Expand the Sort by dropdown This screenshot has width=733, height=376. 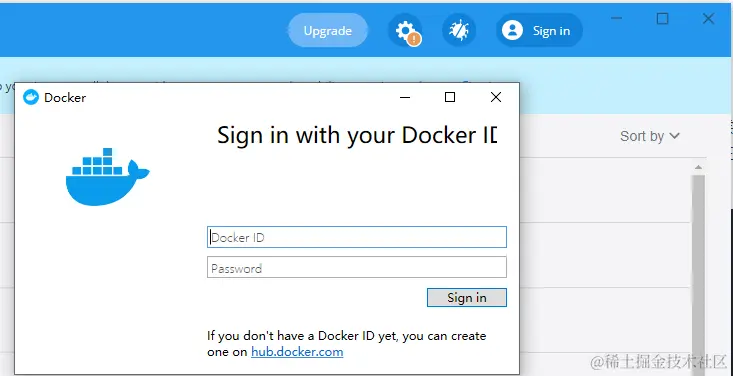pos(649,136)
